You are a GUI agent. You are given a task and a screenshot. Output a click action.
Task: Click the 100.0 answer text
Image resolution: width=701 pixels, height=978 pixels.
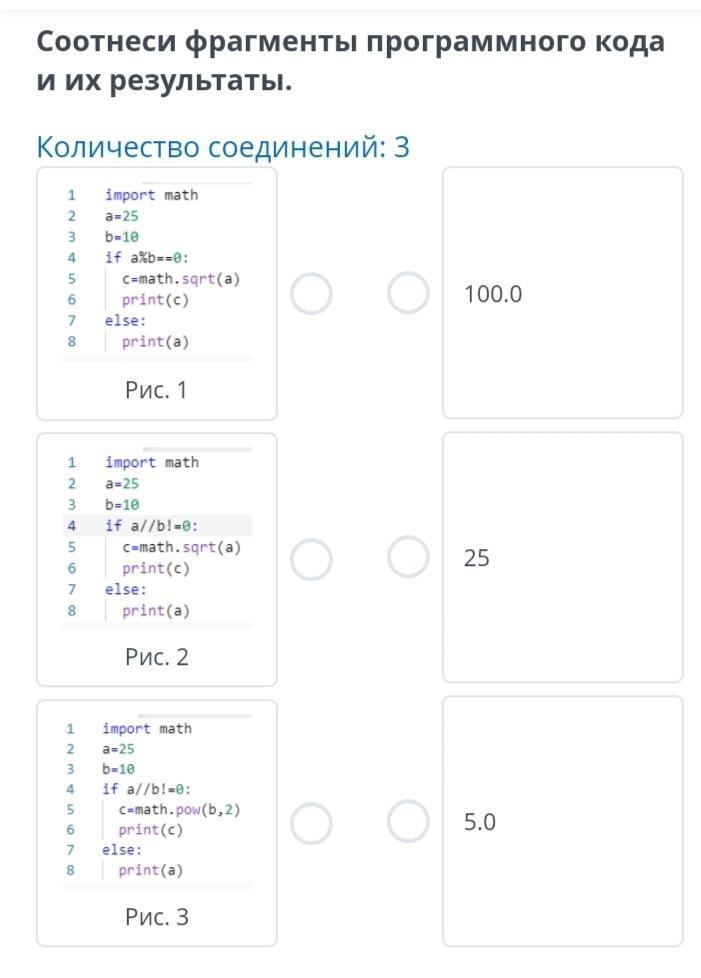pyautogui.click(x=493, y=294)
